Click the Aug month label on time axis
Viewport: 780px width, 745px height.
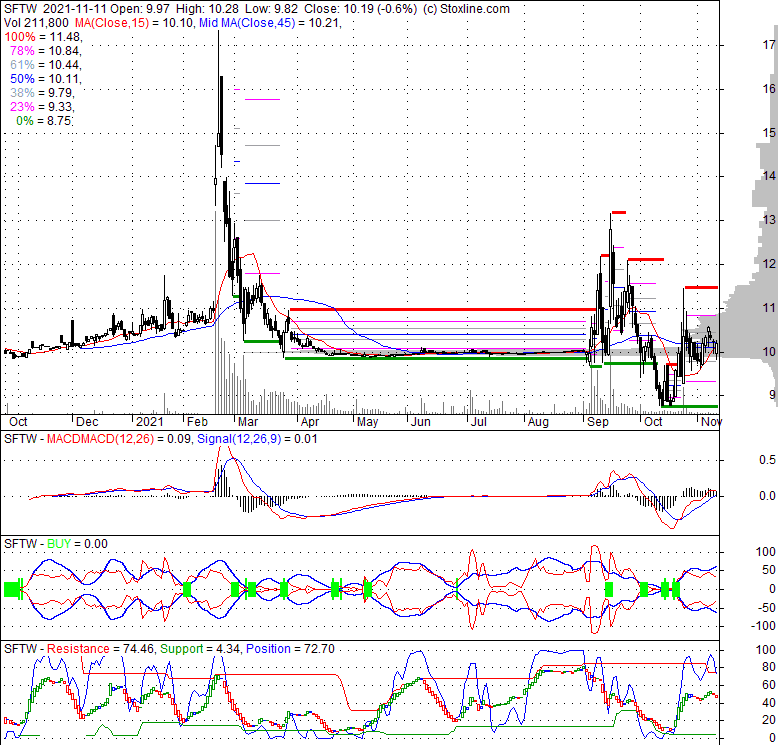point(538,422)
